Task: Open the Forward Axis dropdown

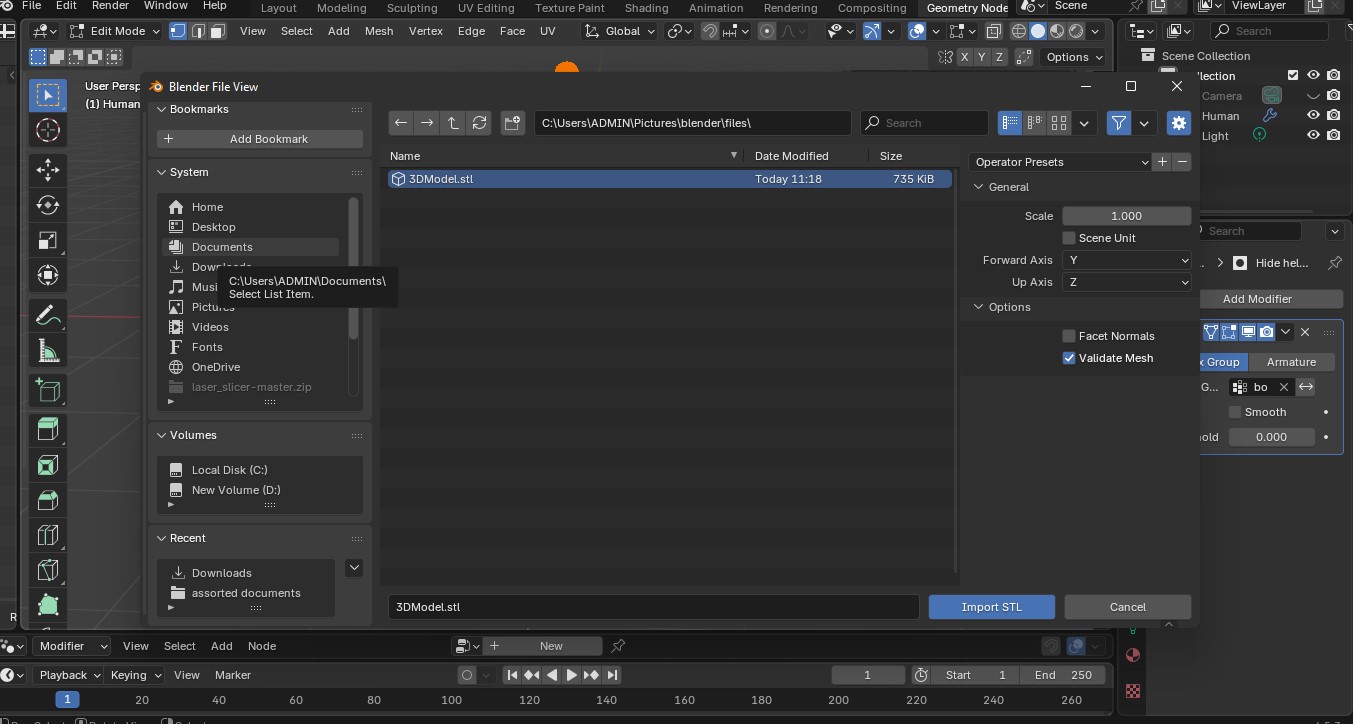Action: [1127, 260]
